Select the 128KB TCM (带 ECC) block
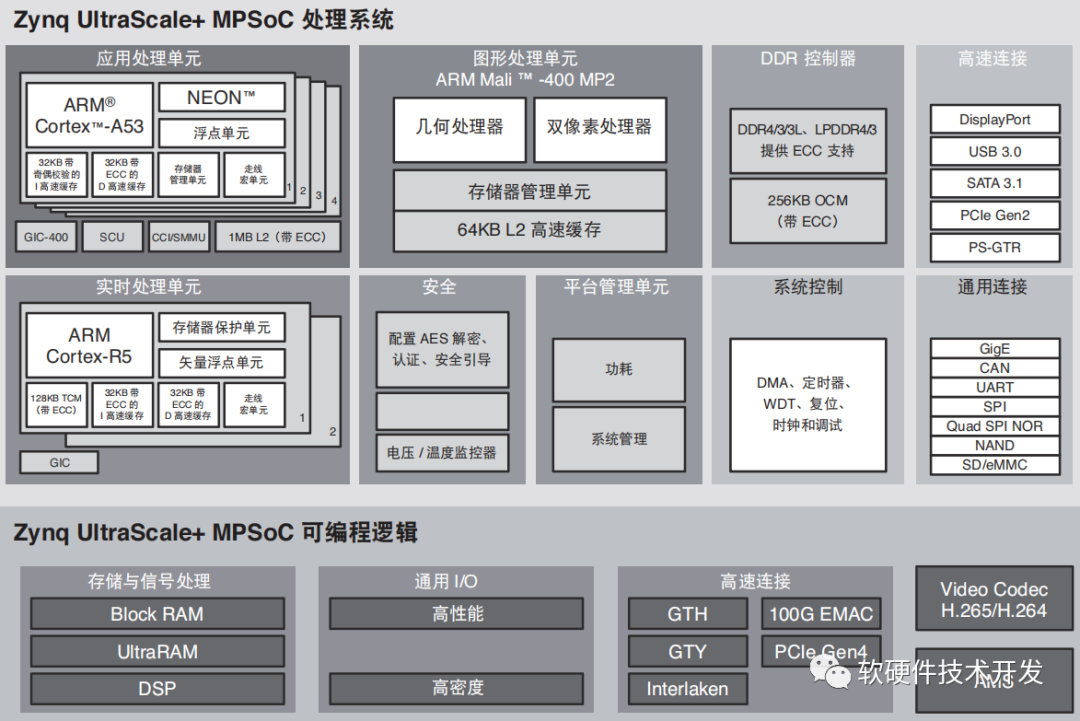 (x=56, y=405)
